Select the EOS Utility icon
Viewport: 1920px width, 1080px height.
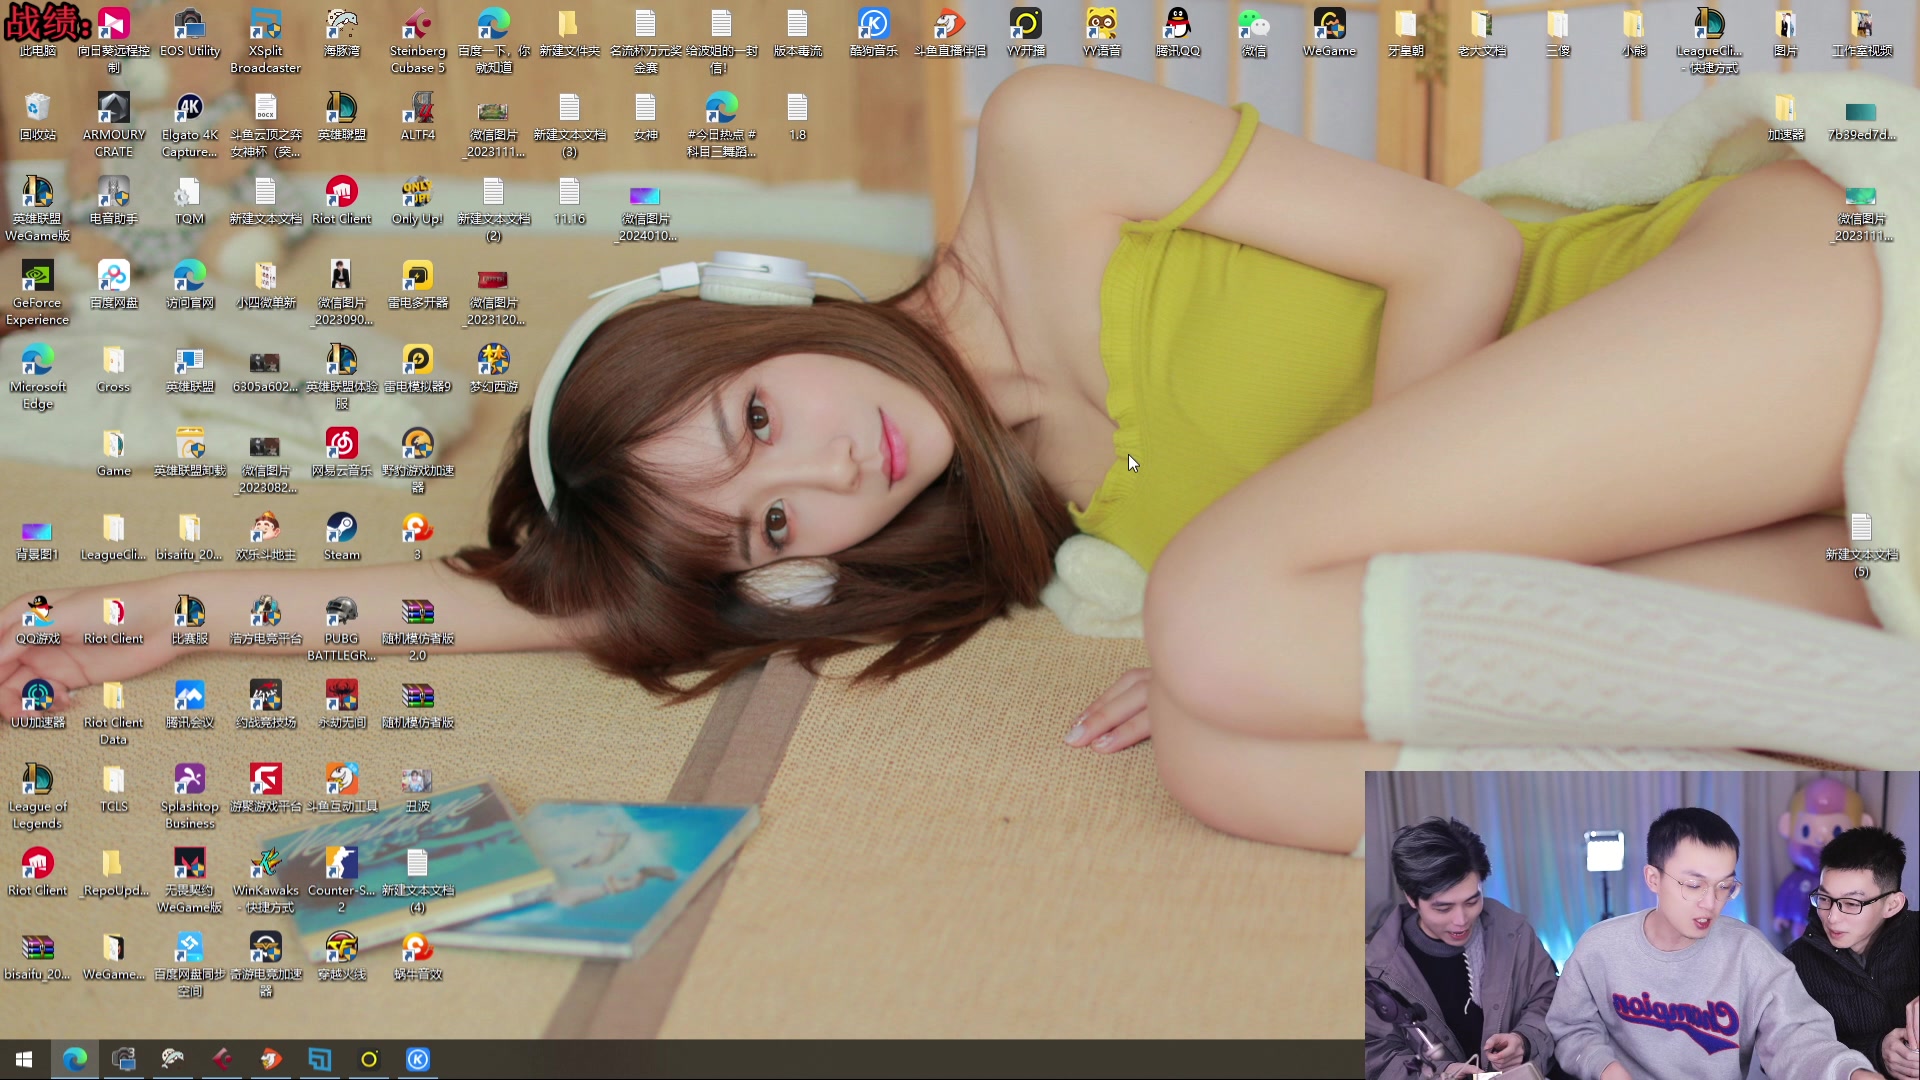coord(189,26)
